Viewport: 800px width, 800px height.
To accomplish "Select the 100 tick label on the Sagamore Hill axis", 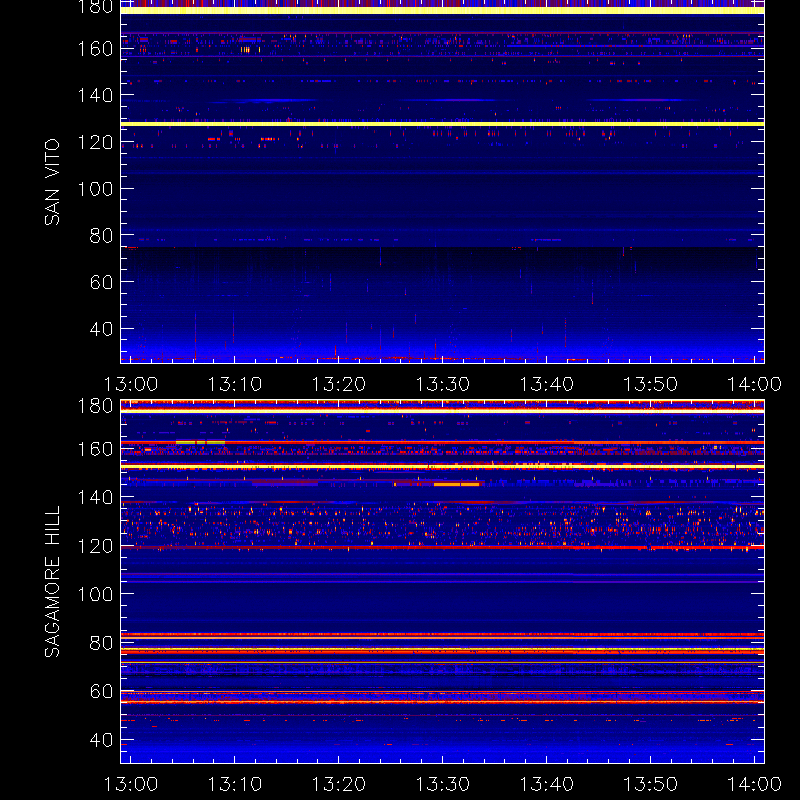I will (95, 594).
